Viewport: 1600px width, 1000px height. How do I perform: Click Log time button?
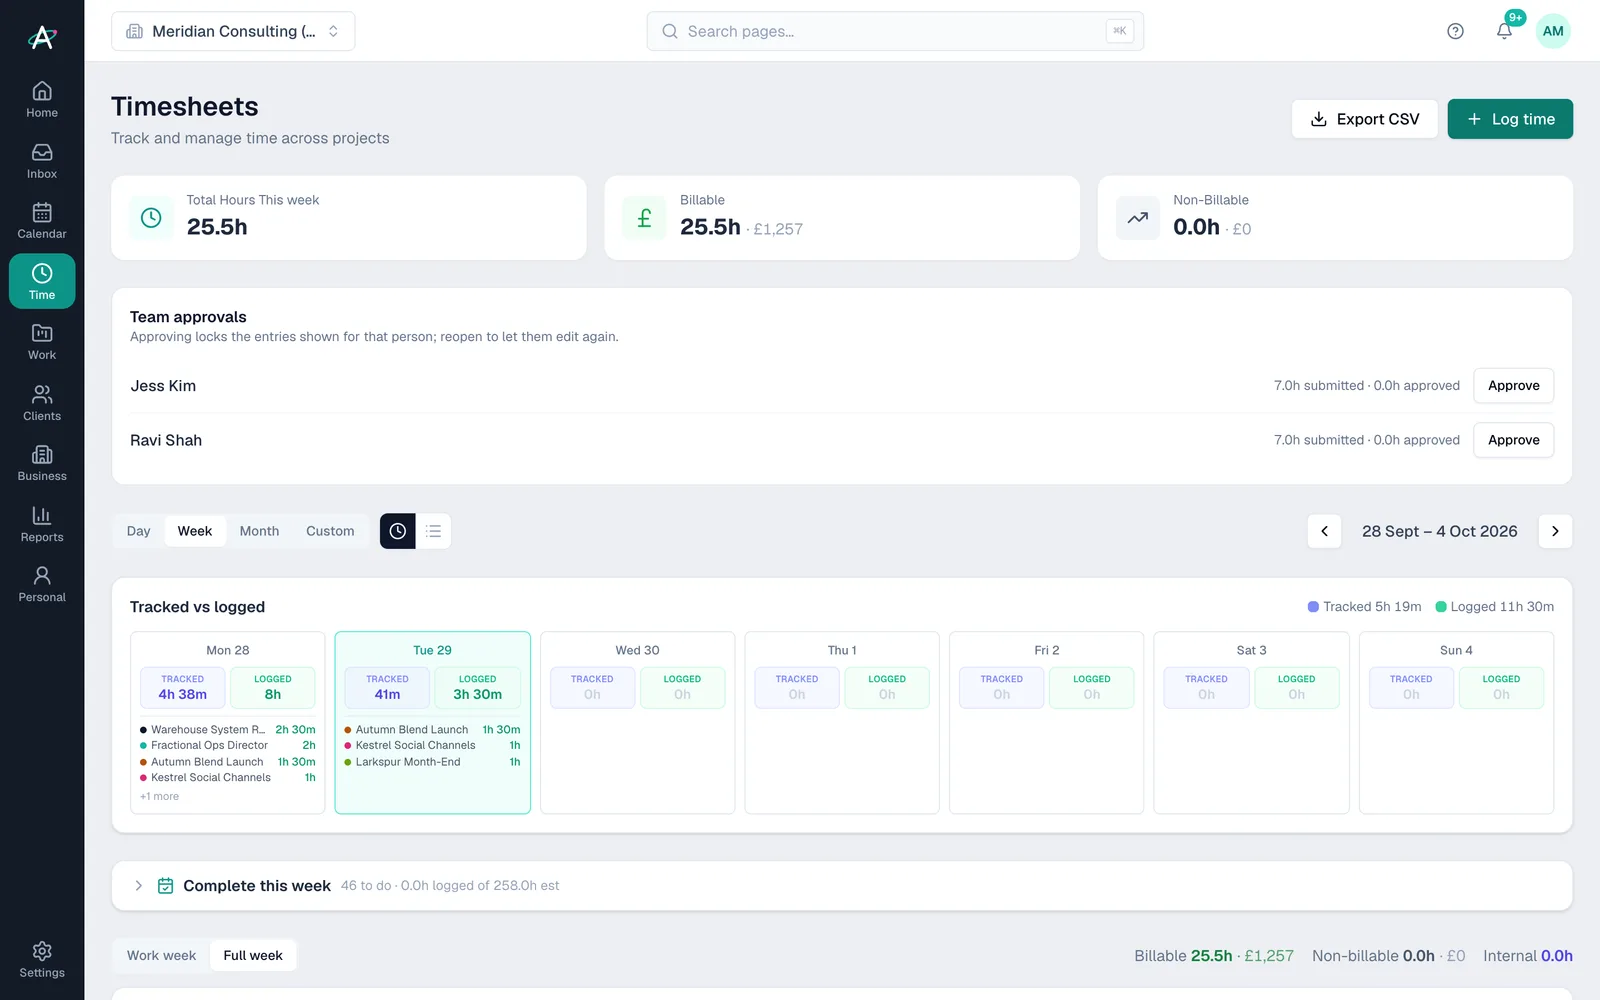[x=1510, y=119]
